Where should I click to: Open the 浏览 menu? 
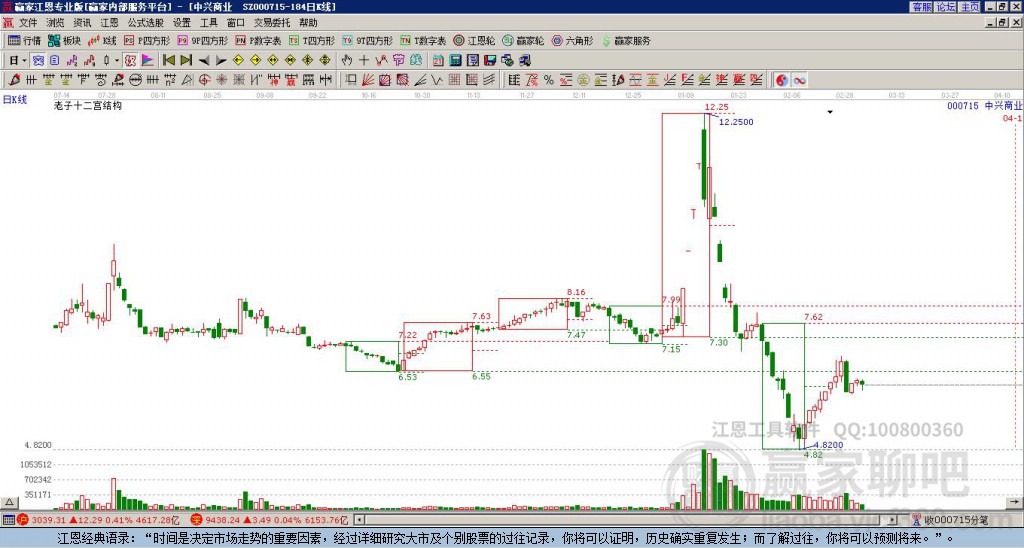[x=56, y=23]
